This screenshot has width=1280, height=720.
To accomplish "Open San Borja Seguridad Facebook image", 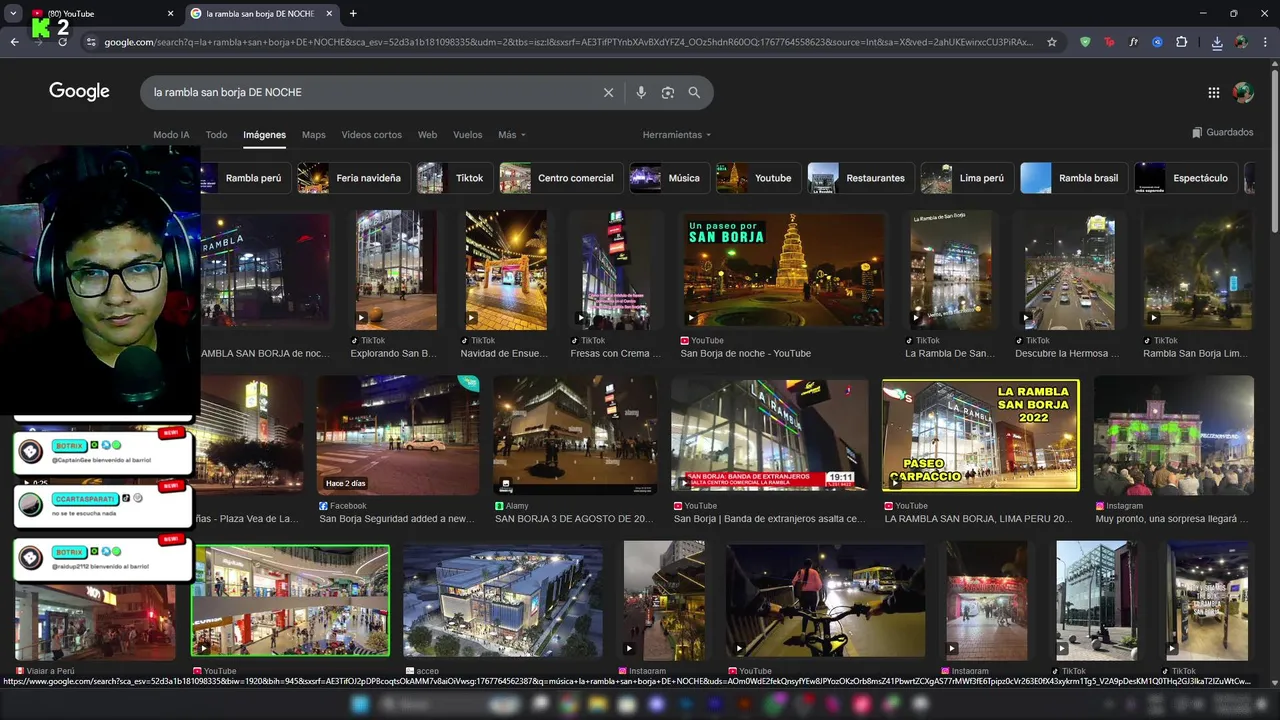I will click(398, 435).
